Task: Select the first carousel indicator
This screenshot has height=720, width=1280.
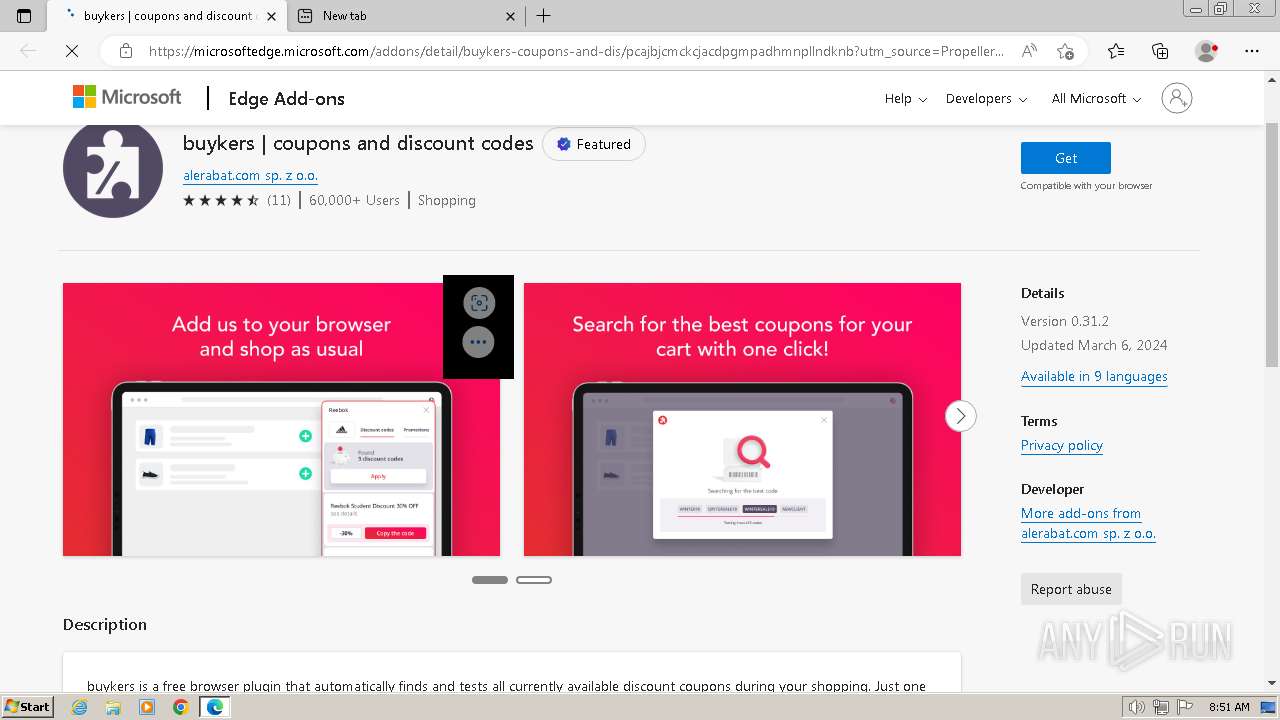Action: (490, 580)
